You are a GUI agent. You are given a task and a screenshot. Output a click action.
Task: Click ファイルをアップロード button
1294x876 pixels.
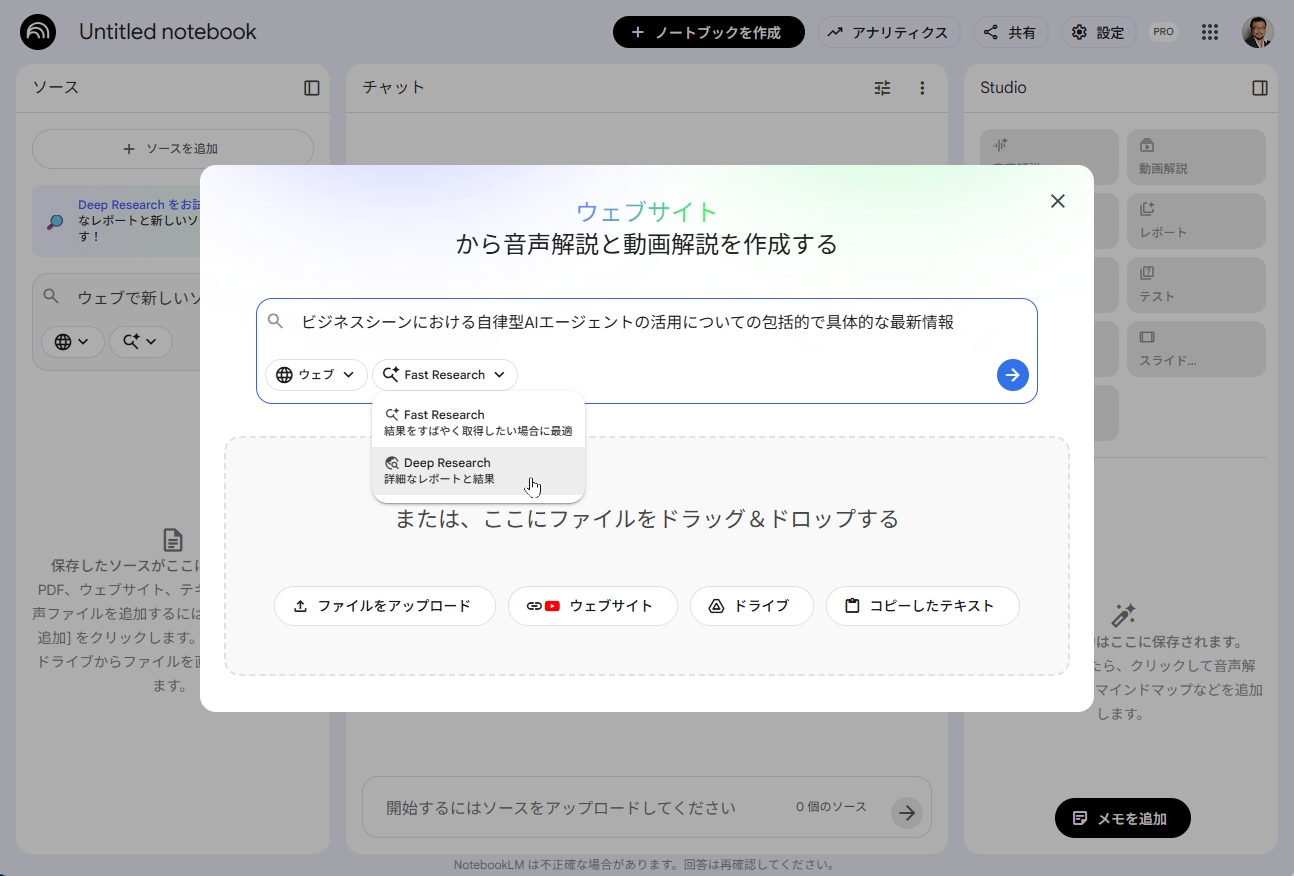tap(385, 606)
